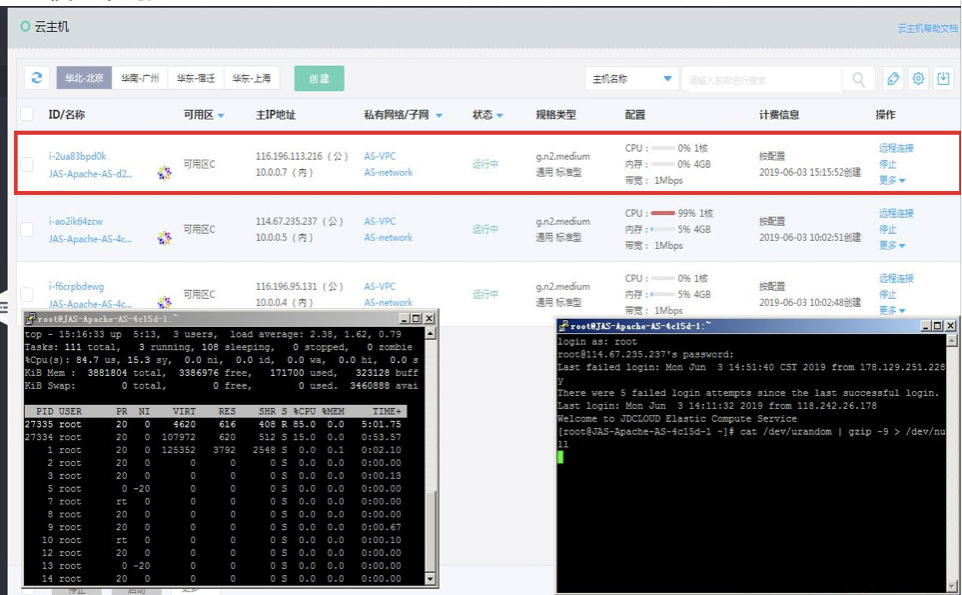Image resolution: width=962 pixels, height=595 pixels.
Task: Refresh the cloud host list
Action: coord(37,78)
